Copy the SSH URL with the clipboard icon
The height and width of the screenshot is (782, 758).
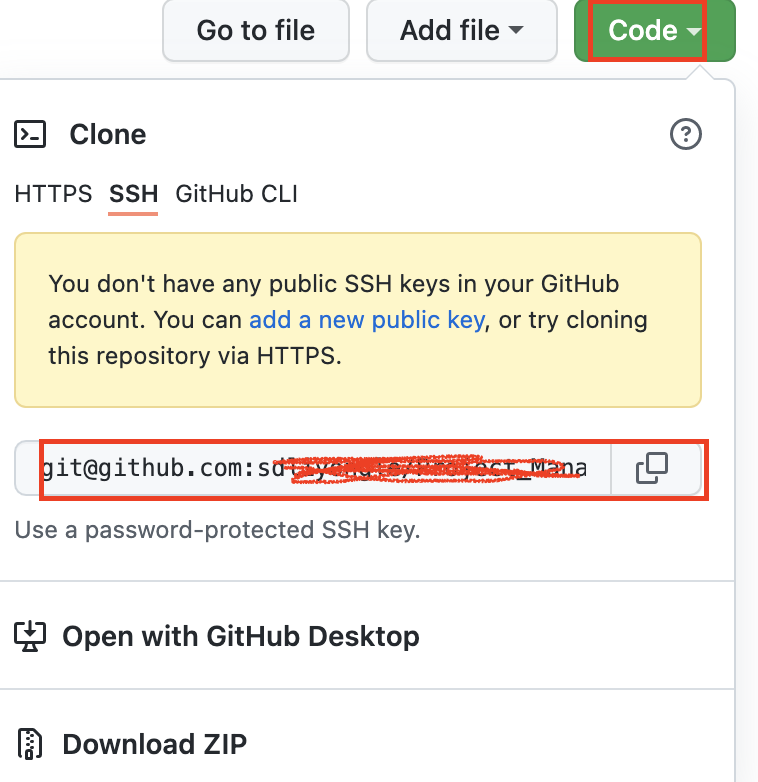[x=652, y=468]
